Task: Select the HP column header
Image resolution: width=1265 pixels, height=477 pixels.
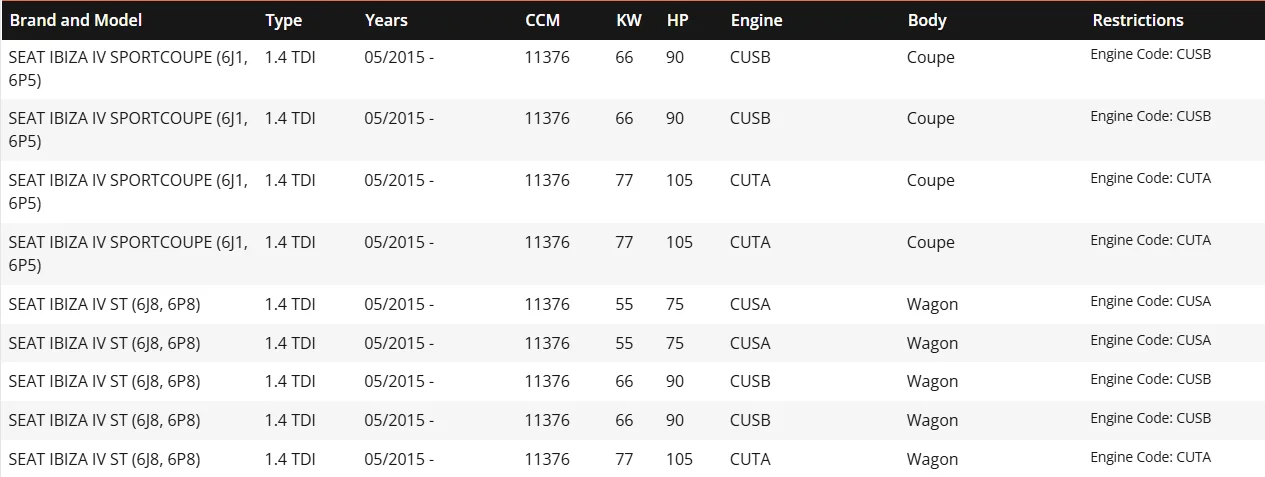Action: 677,20
